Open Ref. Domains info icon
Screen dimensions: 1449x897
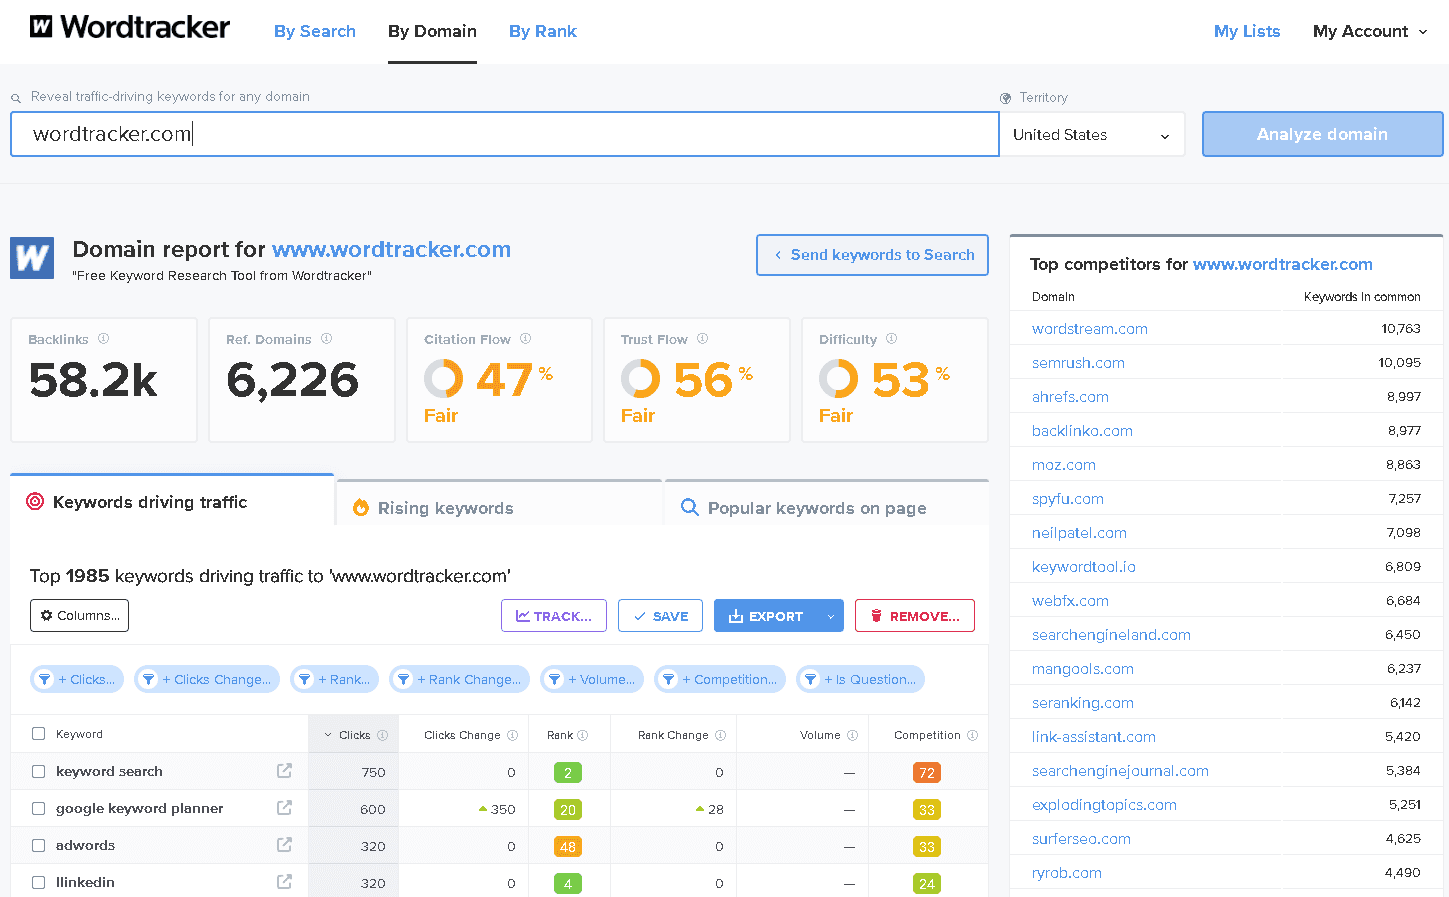pos(327,339)
